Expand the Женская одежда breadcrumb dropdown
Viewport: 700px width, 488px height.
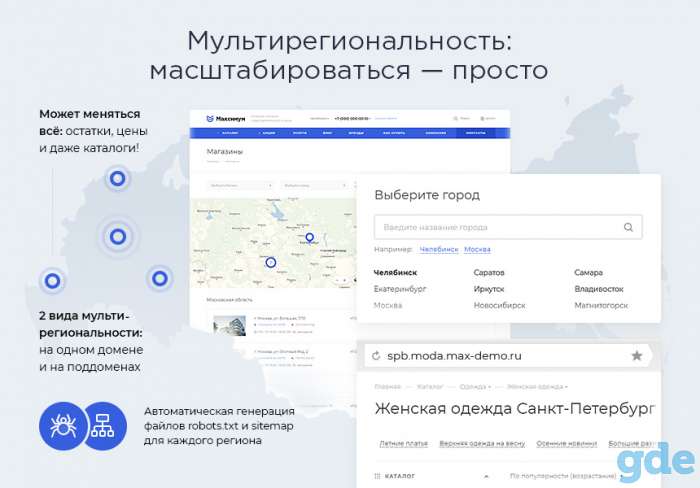coord(537,387)
